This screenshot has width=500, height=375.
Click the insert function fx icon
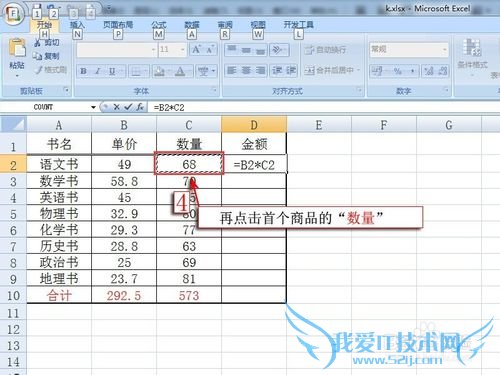140,107
